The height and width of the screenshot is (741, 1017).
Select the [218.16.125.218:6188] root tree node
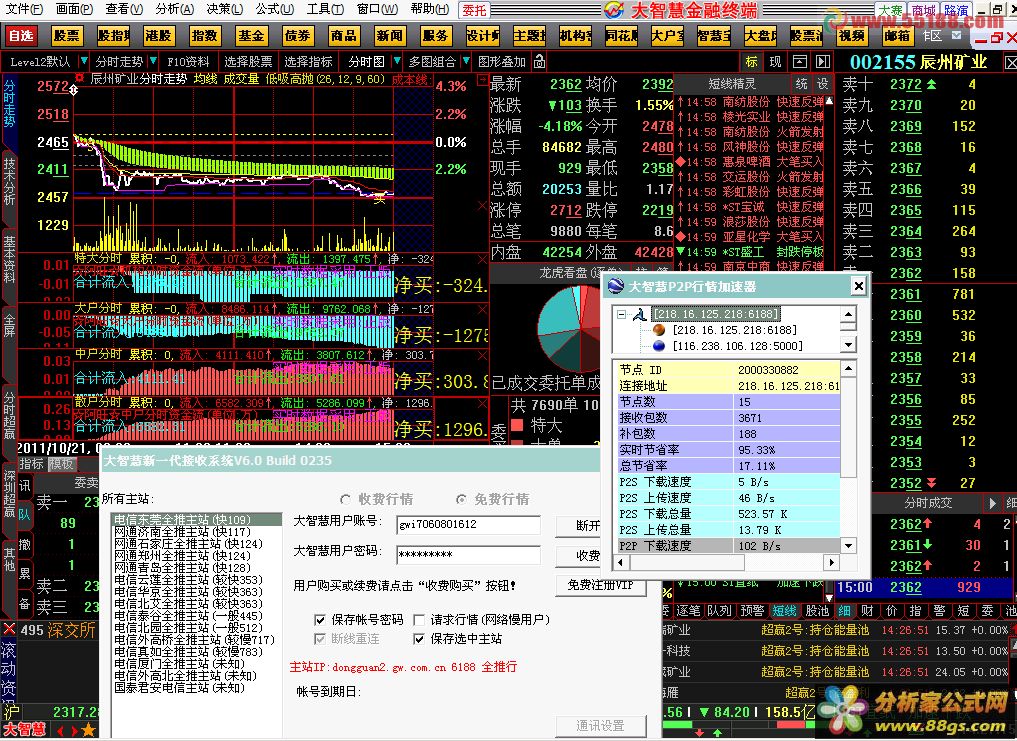(x=715, y=314)
